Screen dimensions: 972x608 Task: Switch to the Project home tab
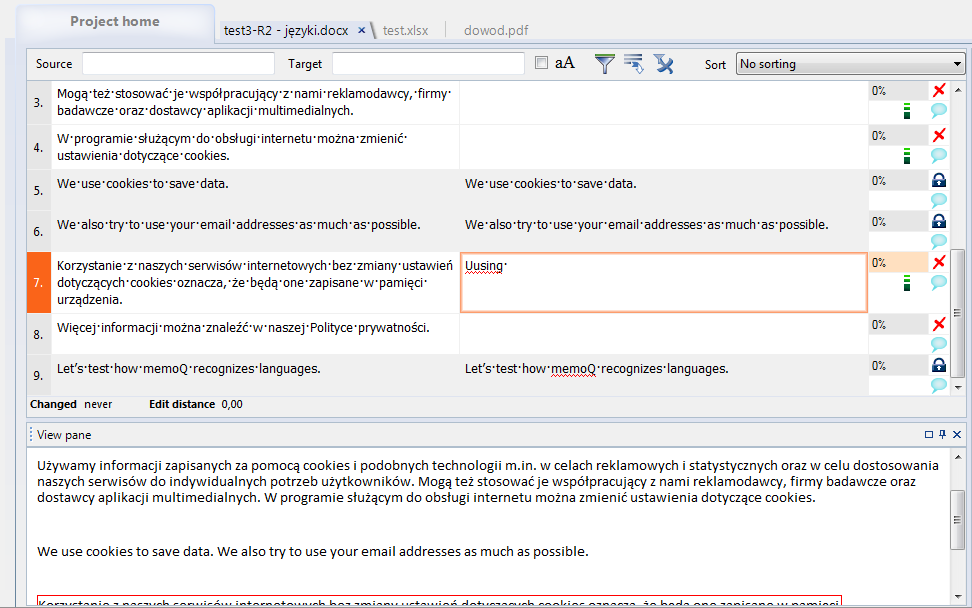114,22
